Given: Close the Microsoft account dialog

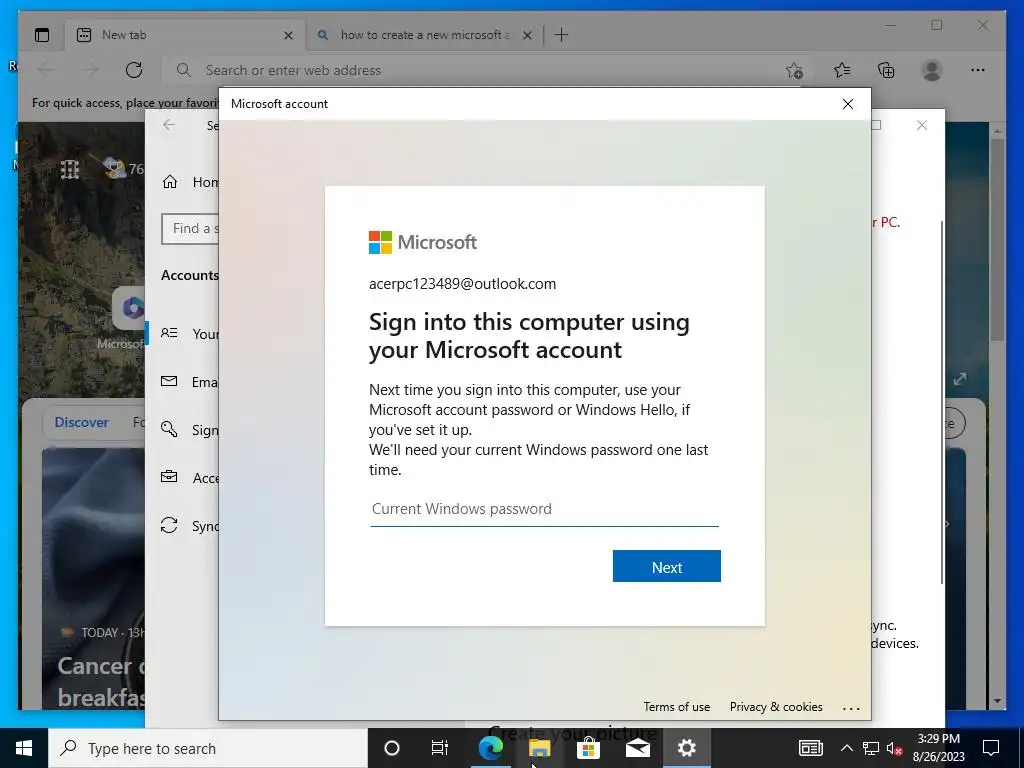Looking at the screenshot, I should point(848,104).
